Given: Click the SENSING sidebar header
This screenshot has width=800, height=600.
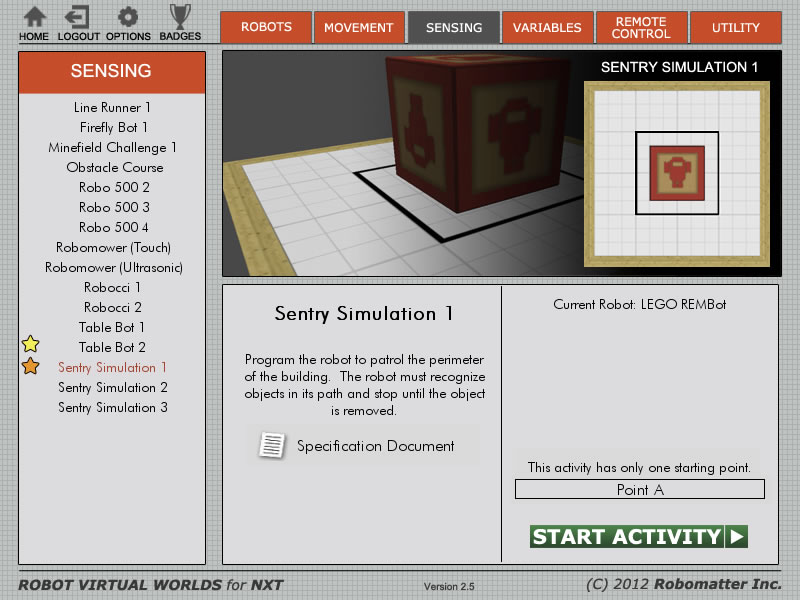Looking at the screenshot, I should click(x=112, y=71).
